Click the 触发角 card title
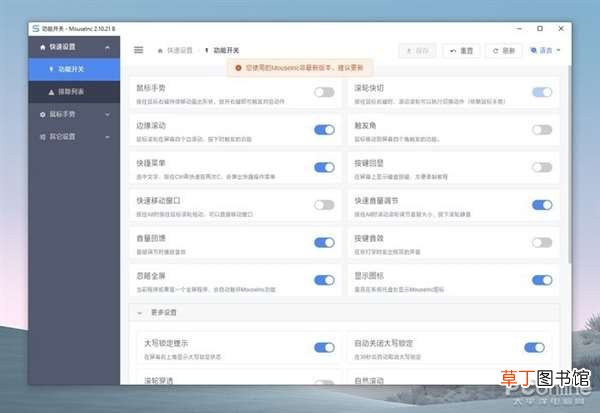Screen dimensions: 600x413 click(x=365, y=126)
